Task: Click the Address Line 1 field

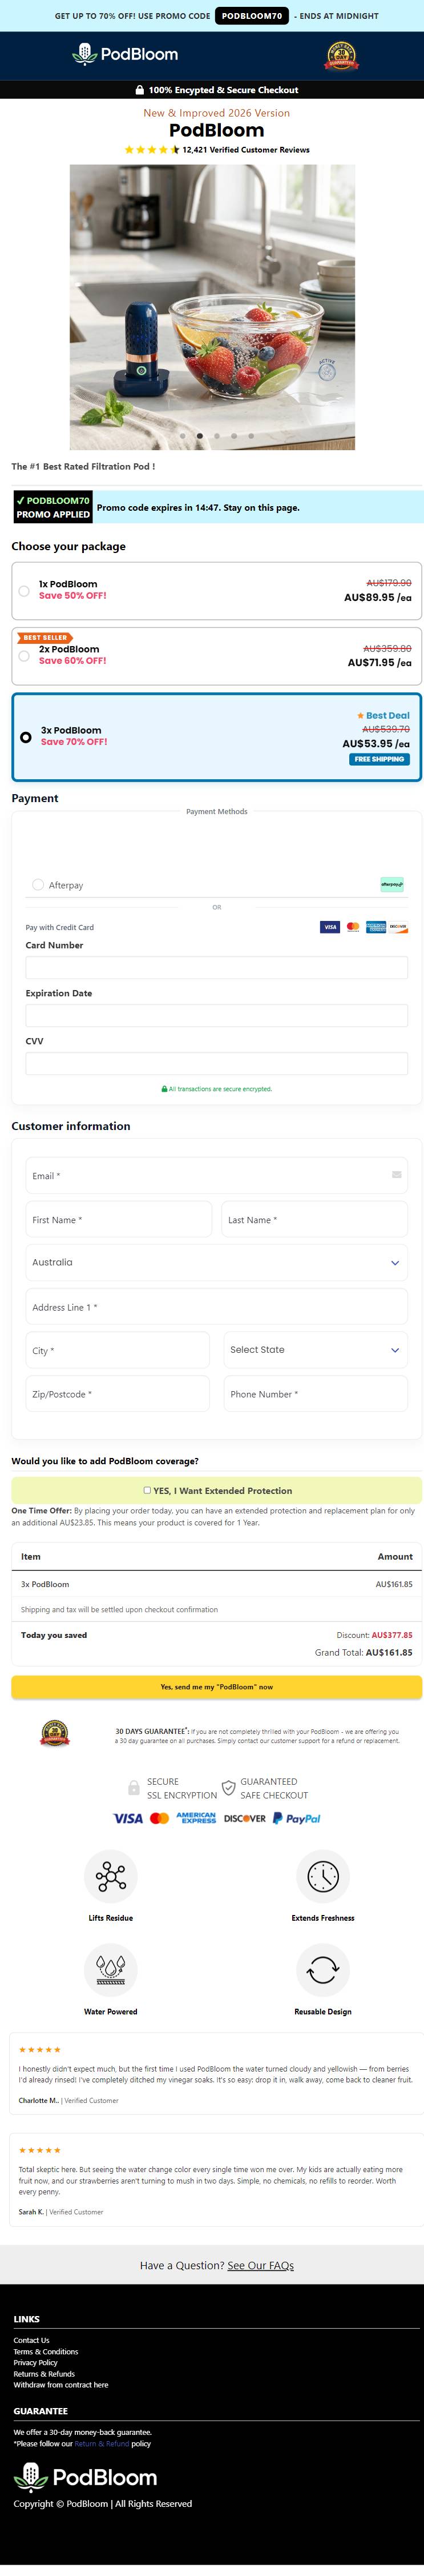Action: (217, 1307)
